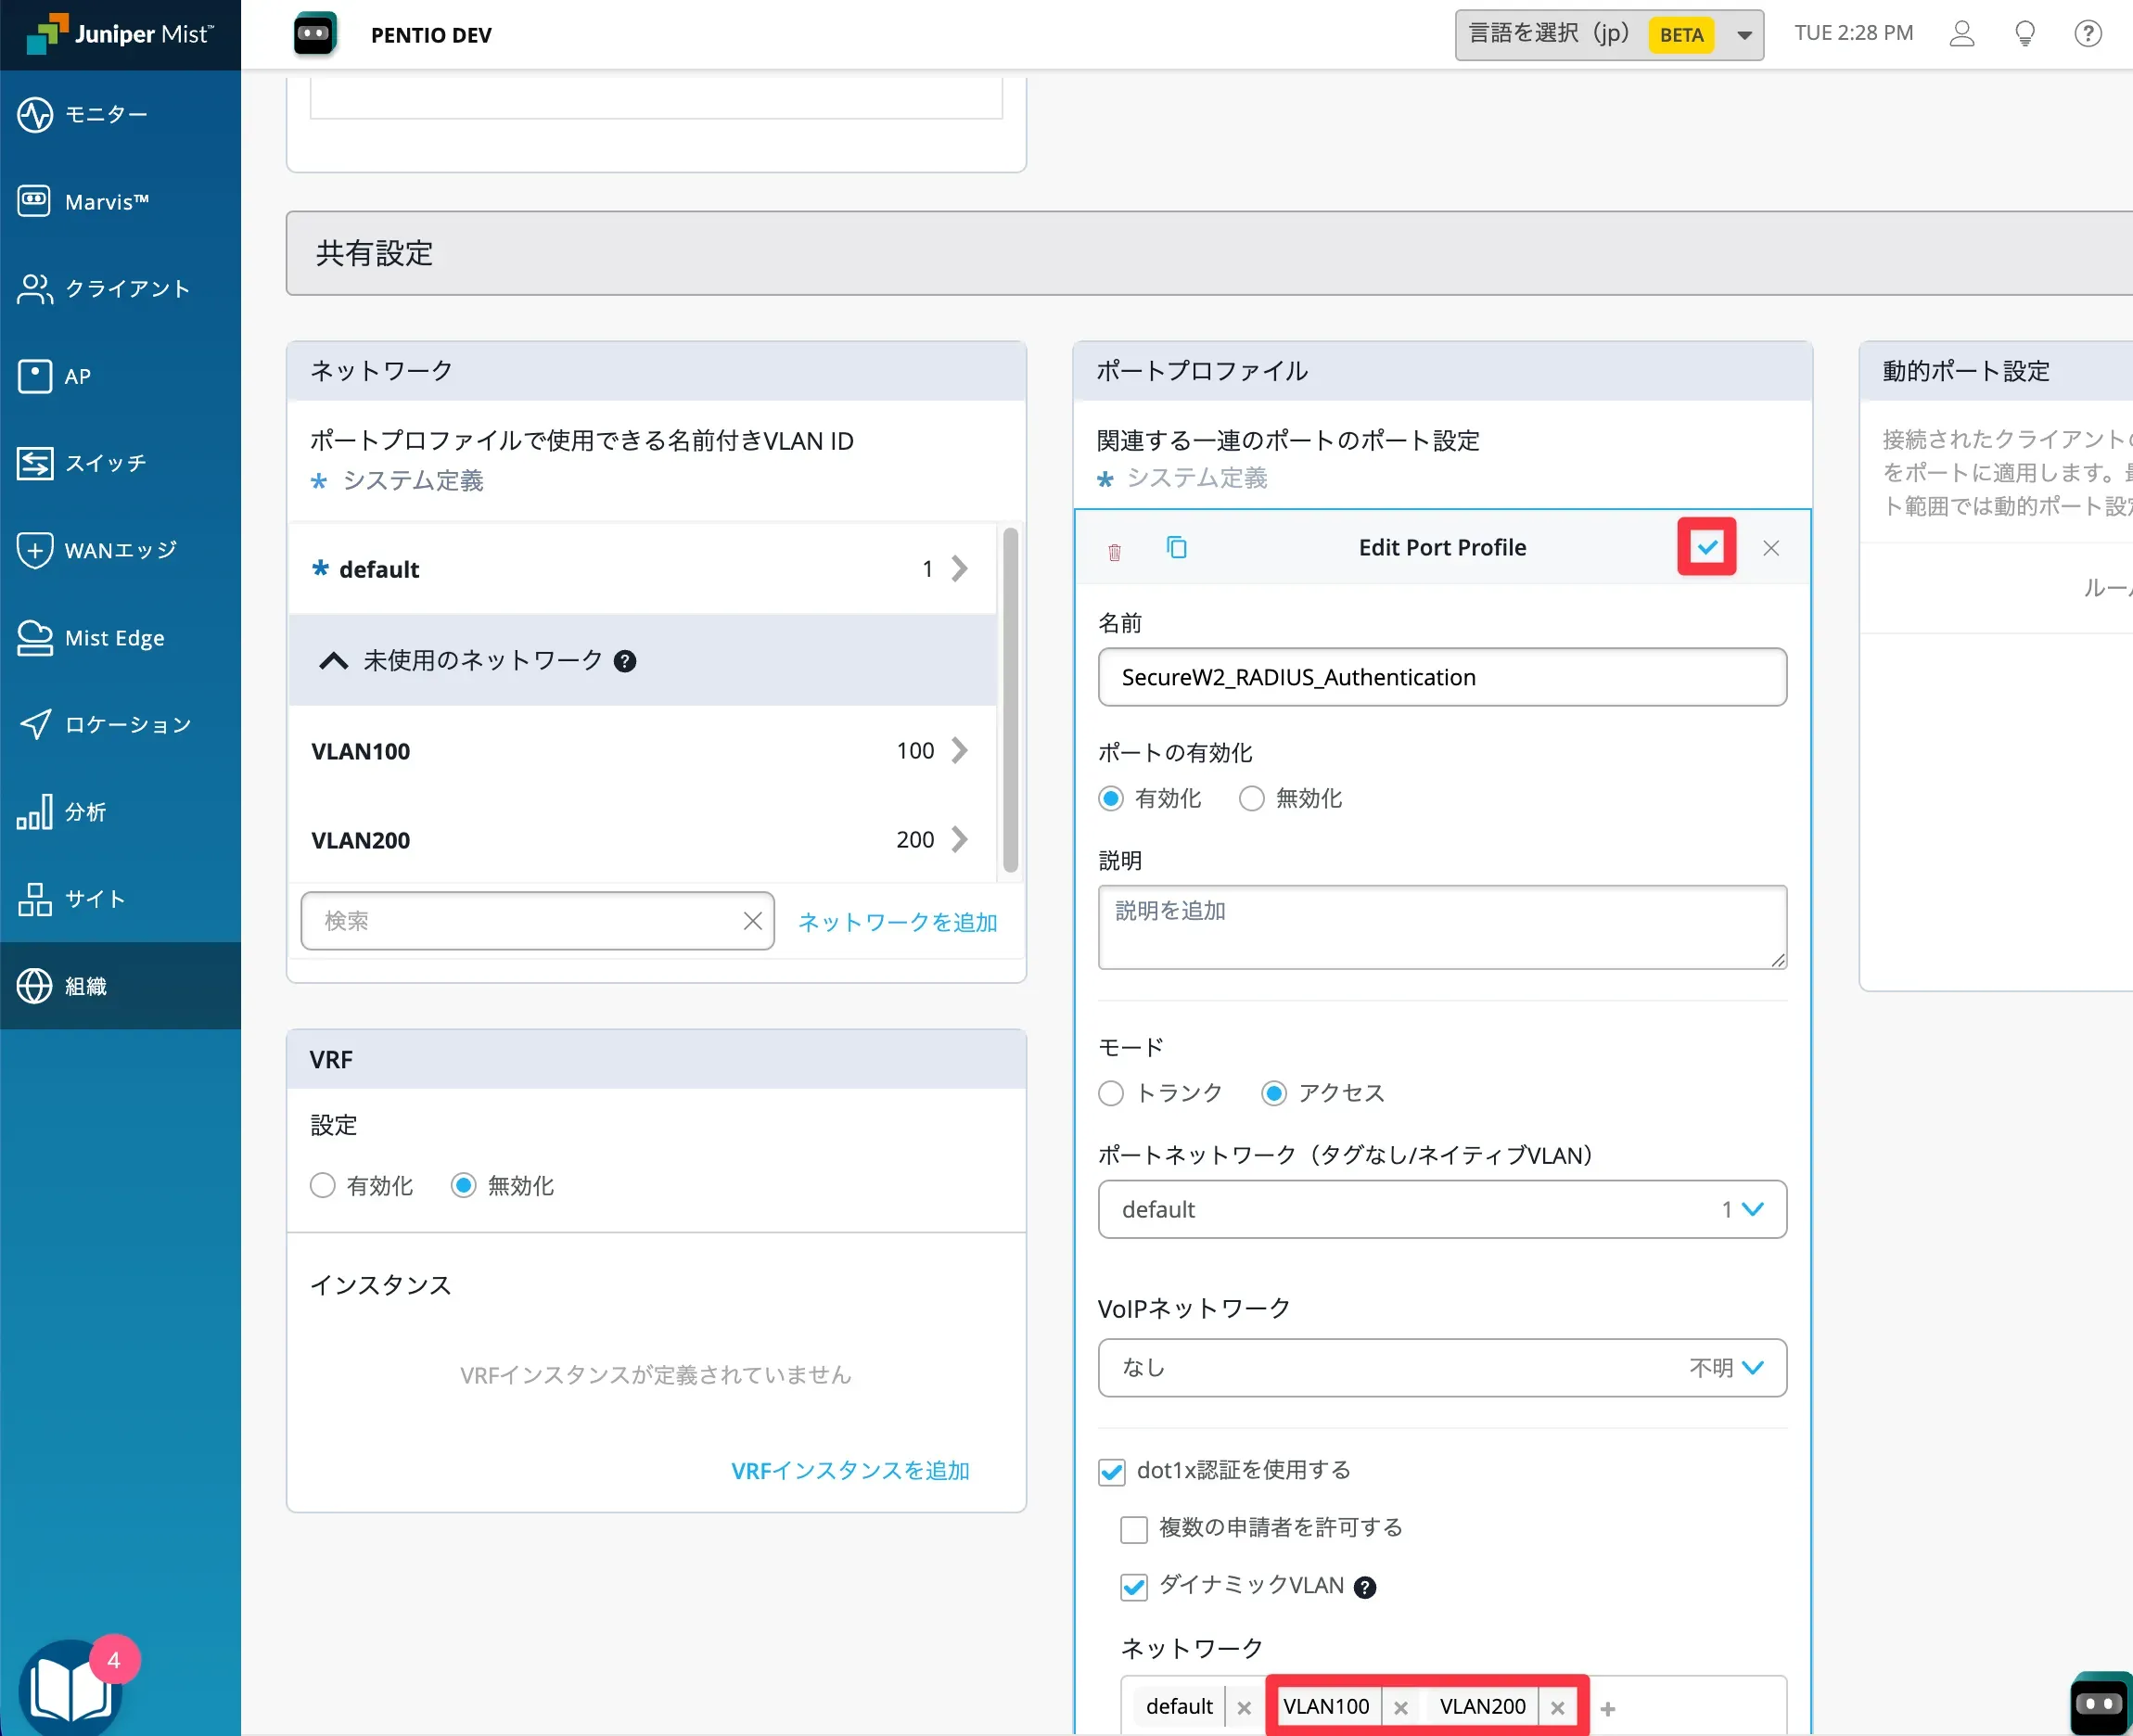Show help tooltip for ダイナミックVLAN

[x=1364, y=1587]
